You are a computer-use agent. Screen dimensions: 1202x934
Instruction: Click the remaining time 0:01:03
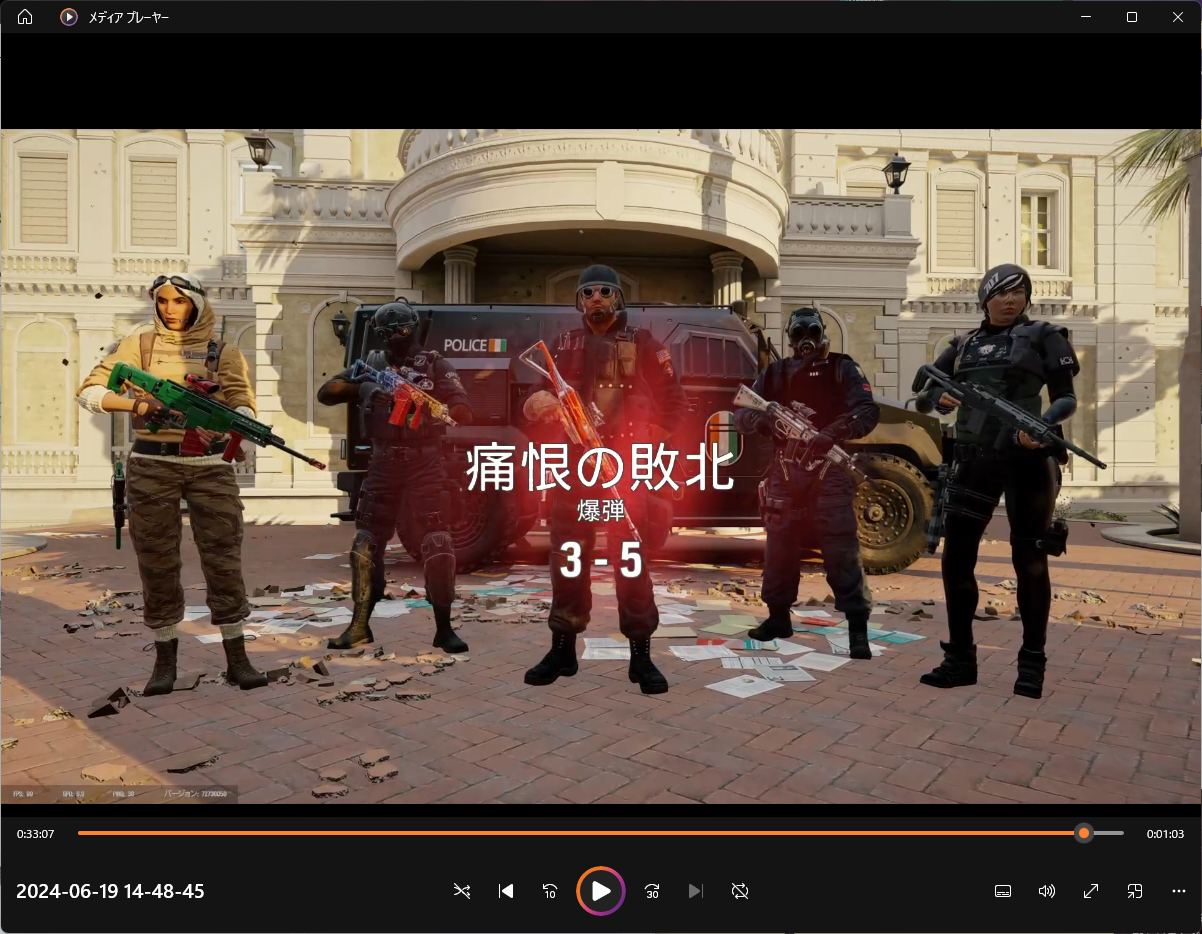click(1165, 834)
